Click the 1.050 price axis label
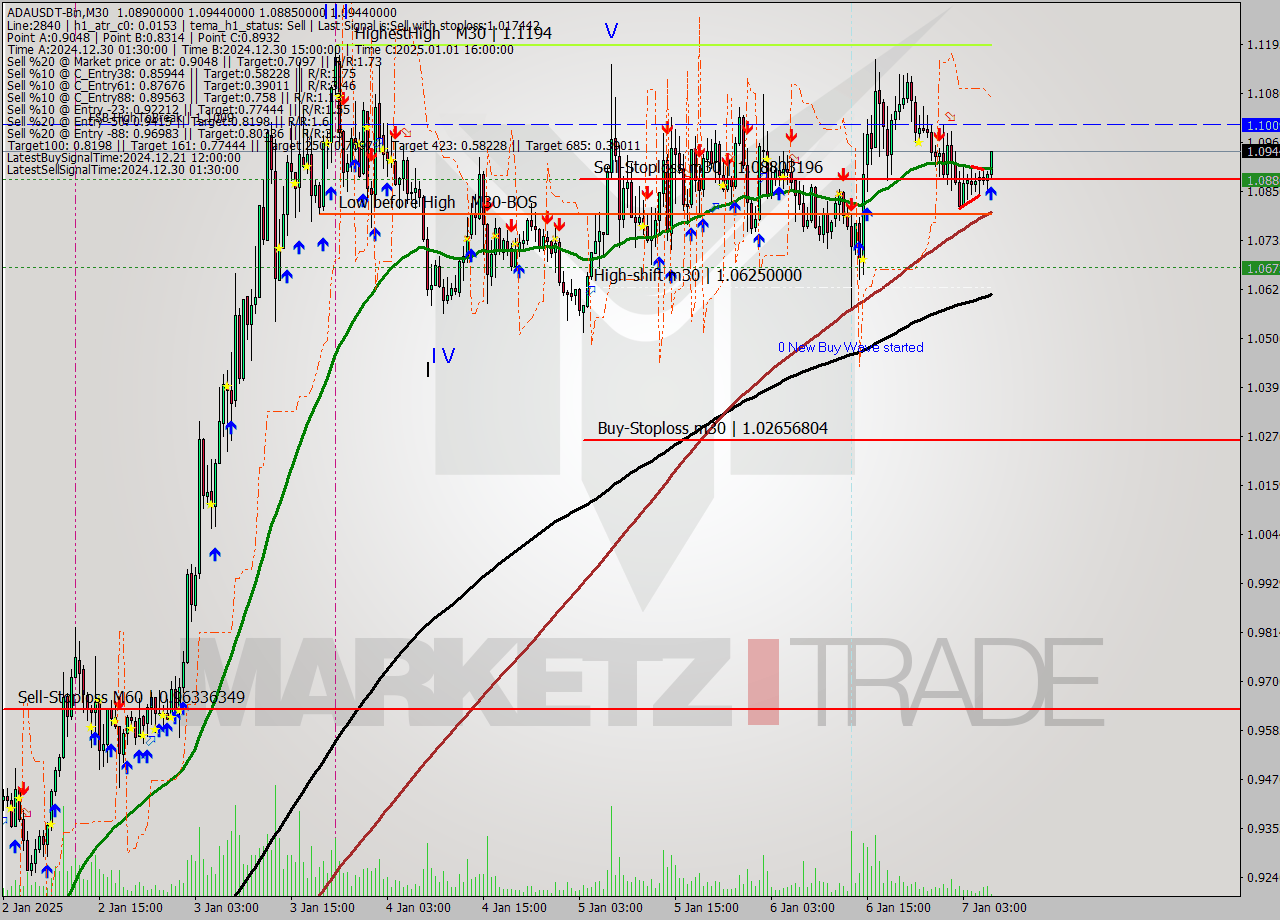Image resolution: width=1280 pixels, height=920 pixels. click(1262, 339)
